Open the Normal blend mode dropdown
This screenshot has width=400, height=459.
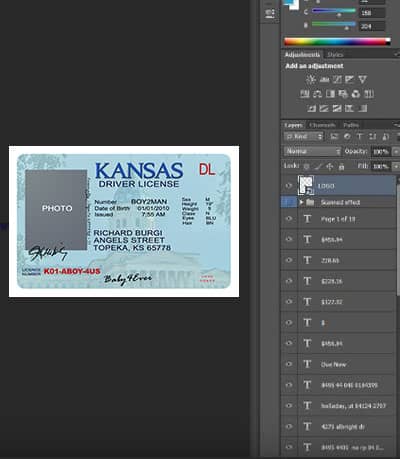[312, 151]
